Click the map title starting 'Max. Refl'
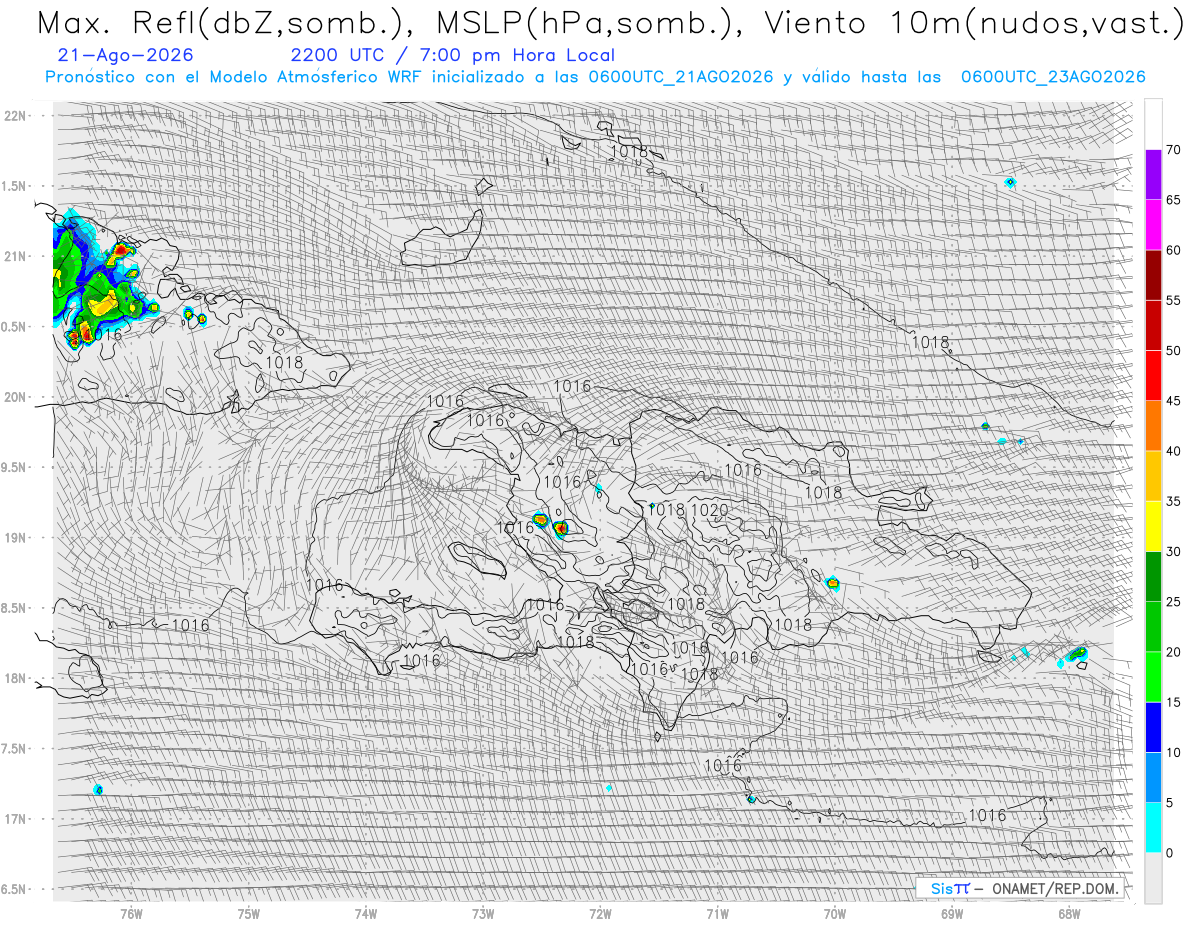The image size is (1200, 927). (x=609, y=22)
